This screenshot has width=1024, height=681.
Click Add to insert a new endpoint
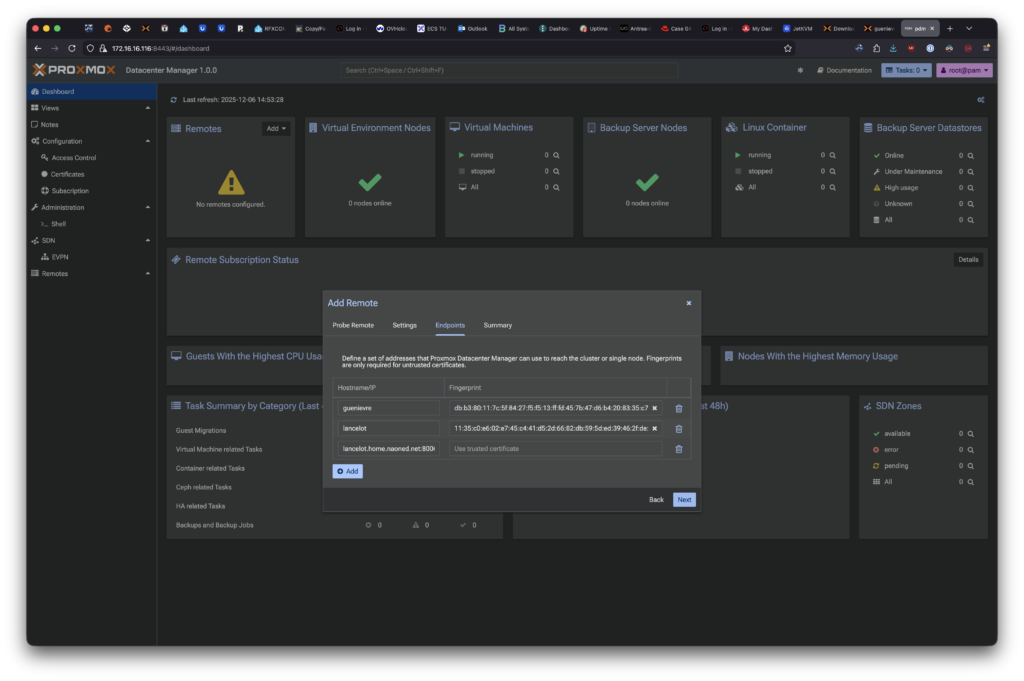347,470
